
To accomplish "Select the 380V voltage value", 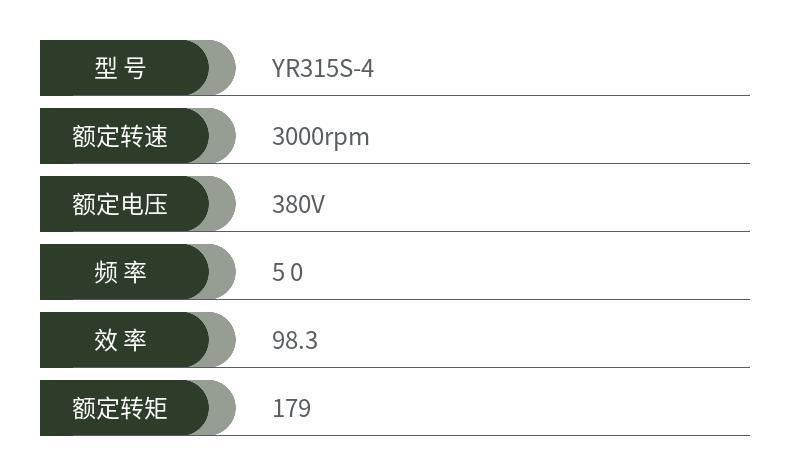I will point(298,205).
